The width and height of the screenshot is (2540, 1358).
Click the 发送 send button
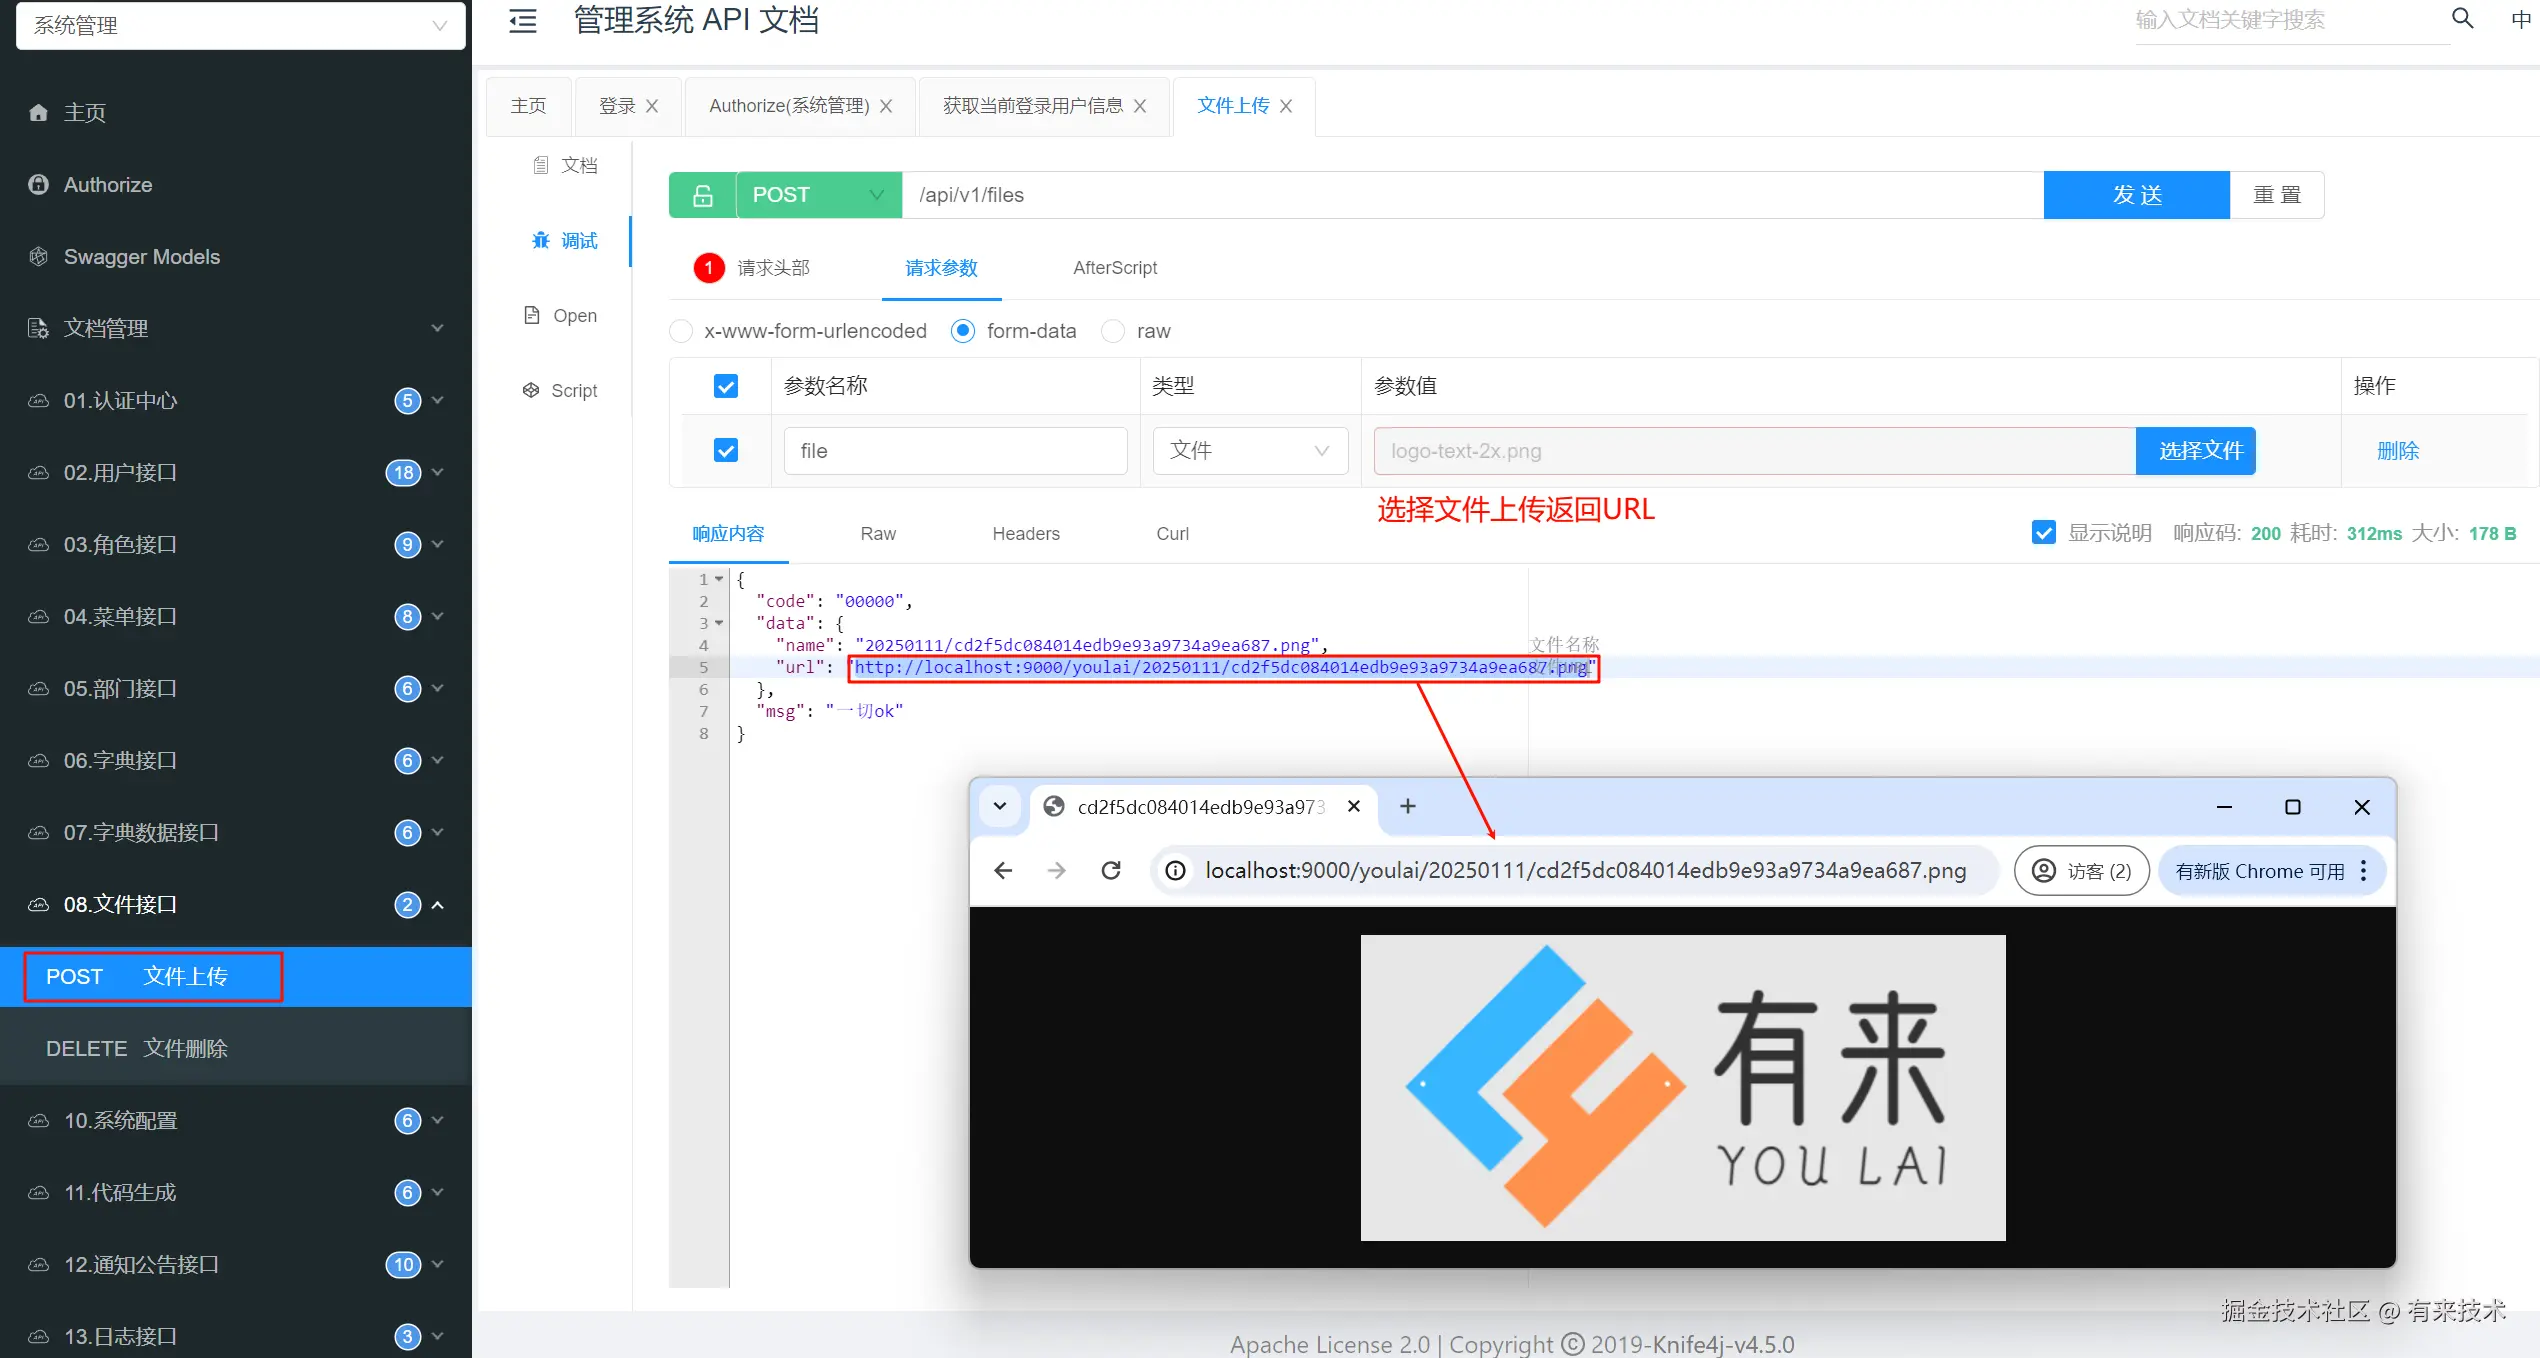click(2136, 194)
